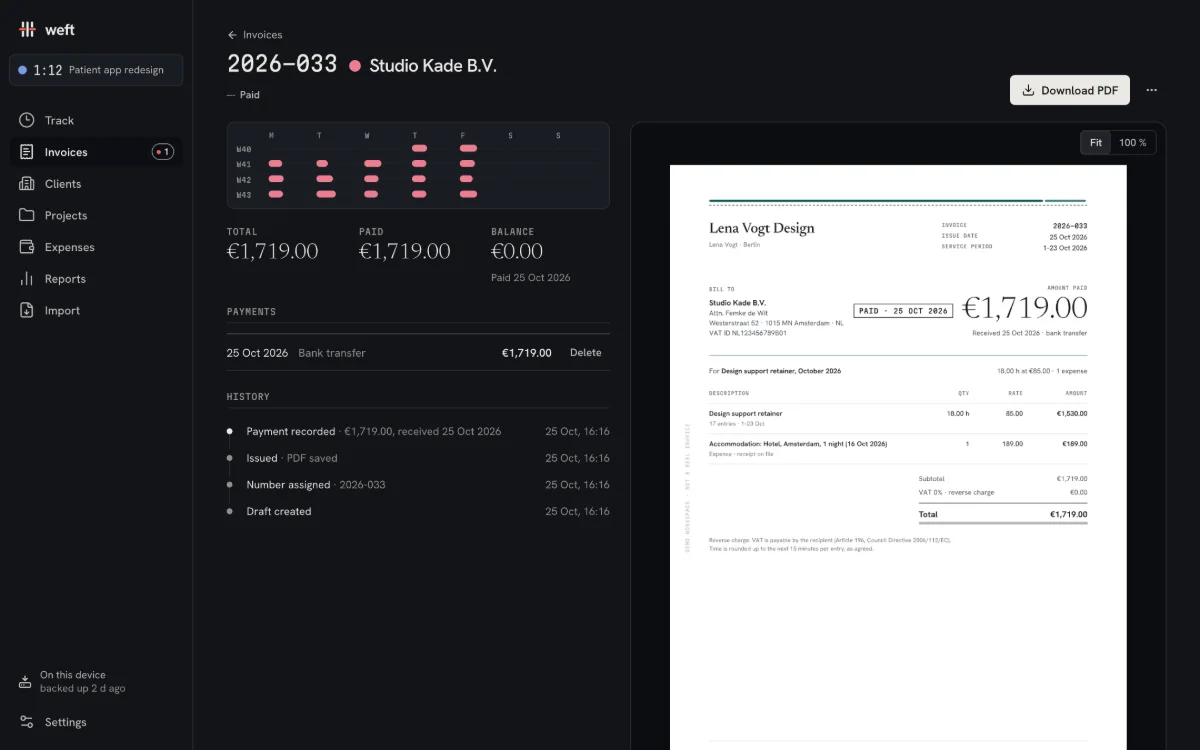Set preview zoom to 100 %
The width and height of the screenshot is (1200, 750).
pos(1133,143)
